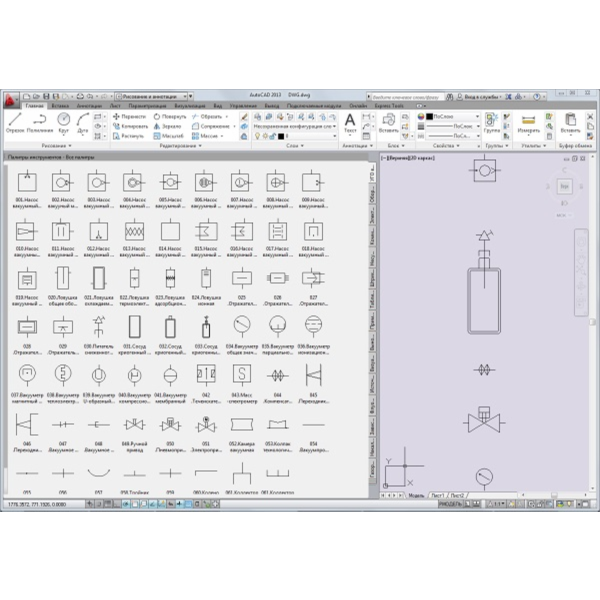This screenshot has height=600, width=600.
Task: Click the layer properties icon in Слои panel
Action: pos(258,117)
